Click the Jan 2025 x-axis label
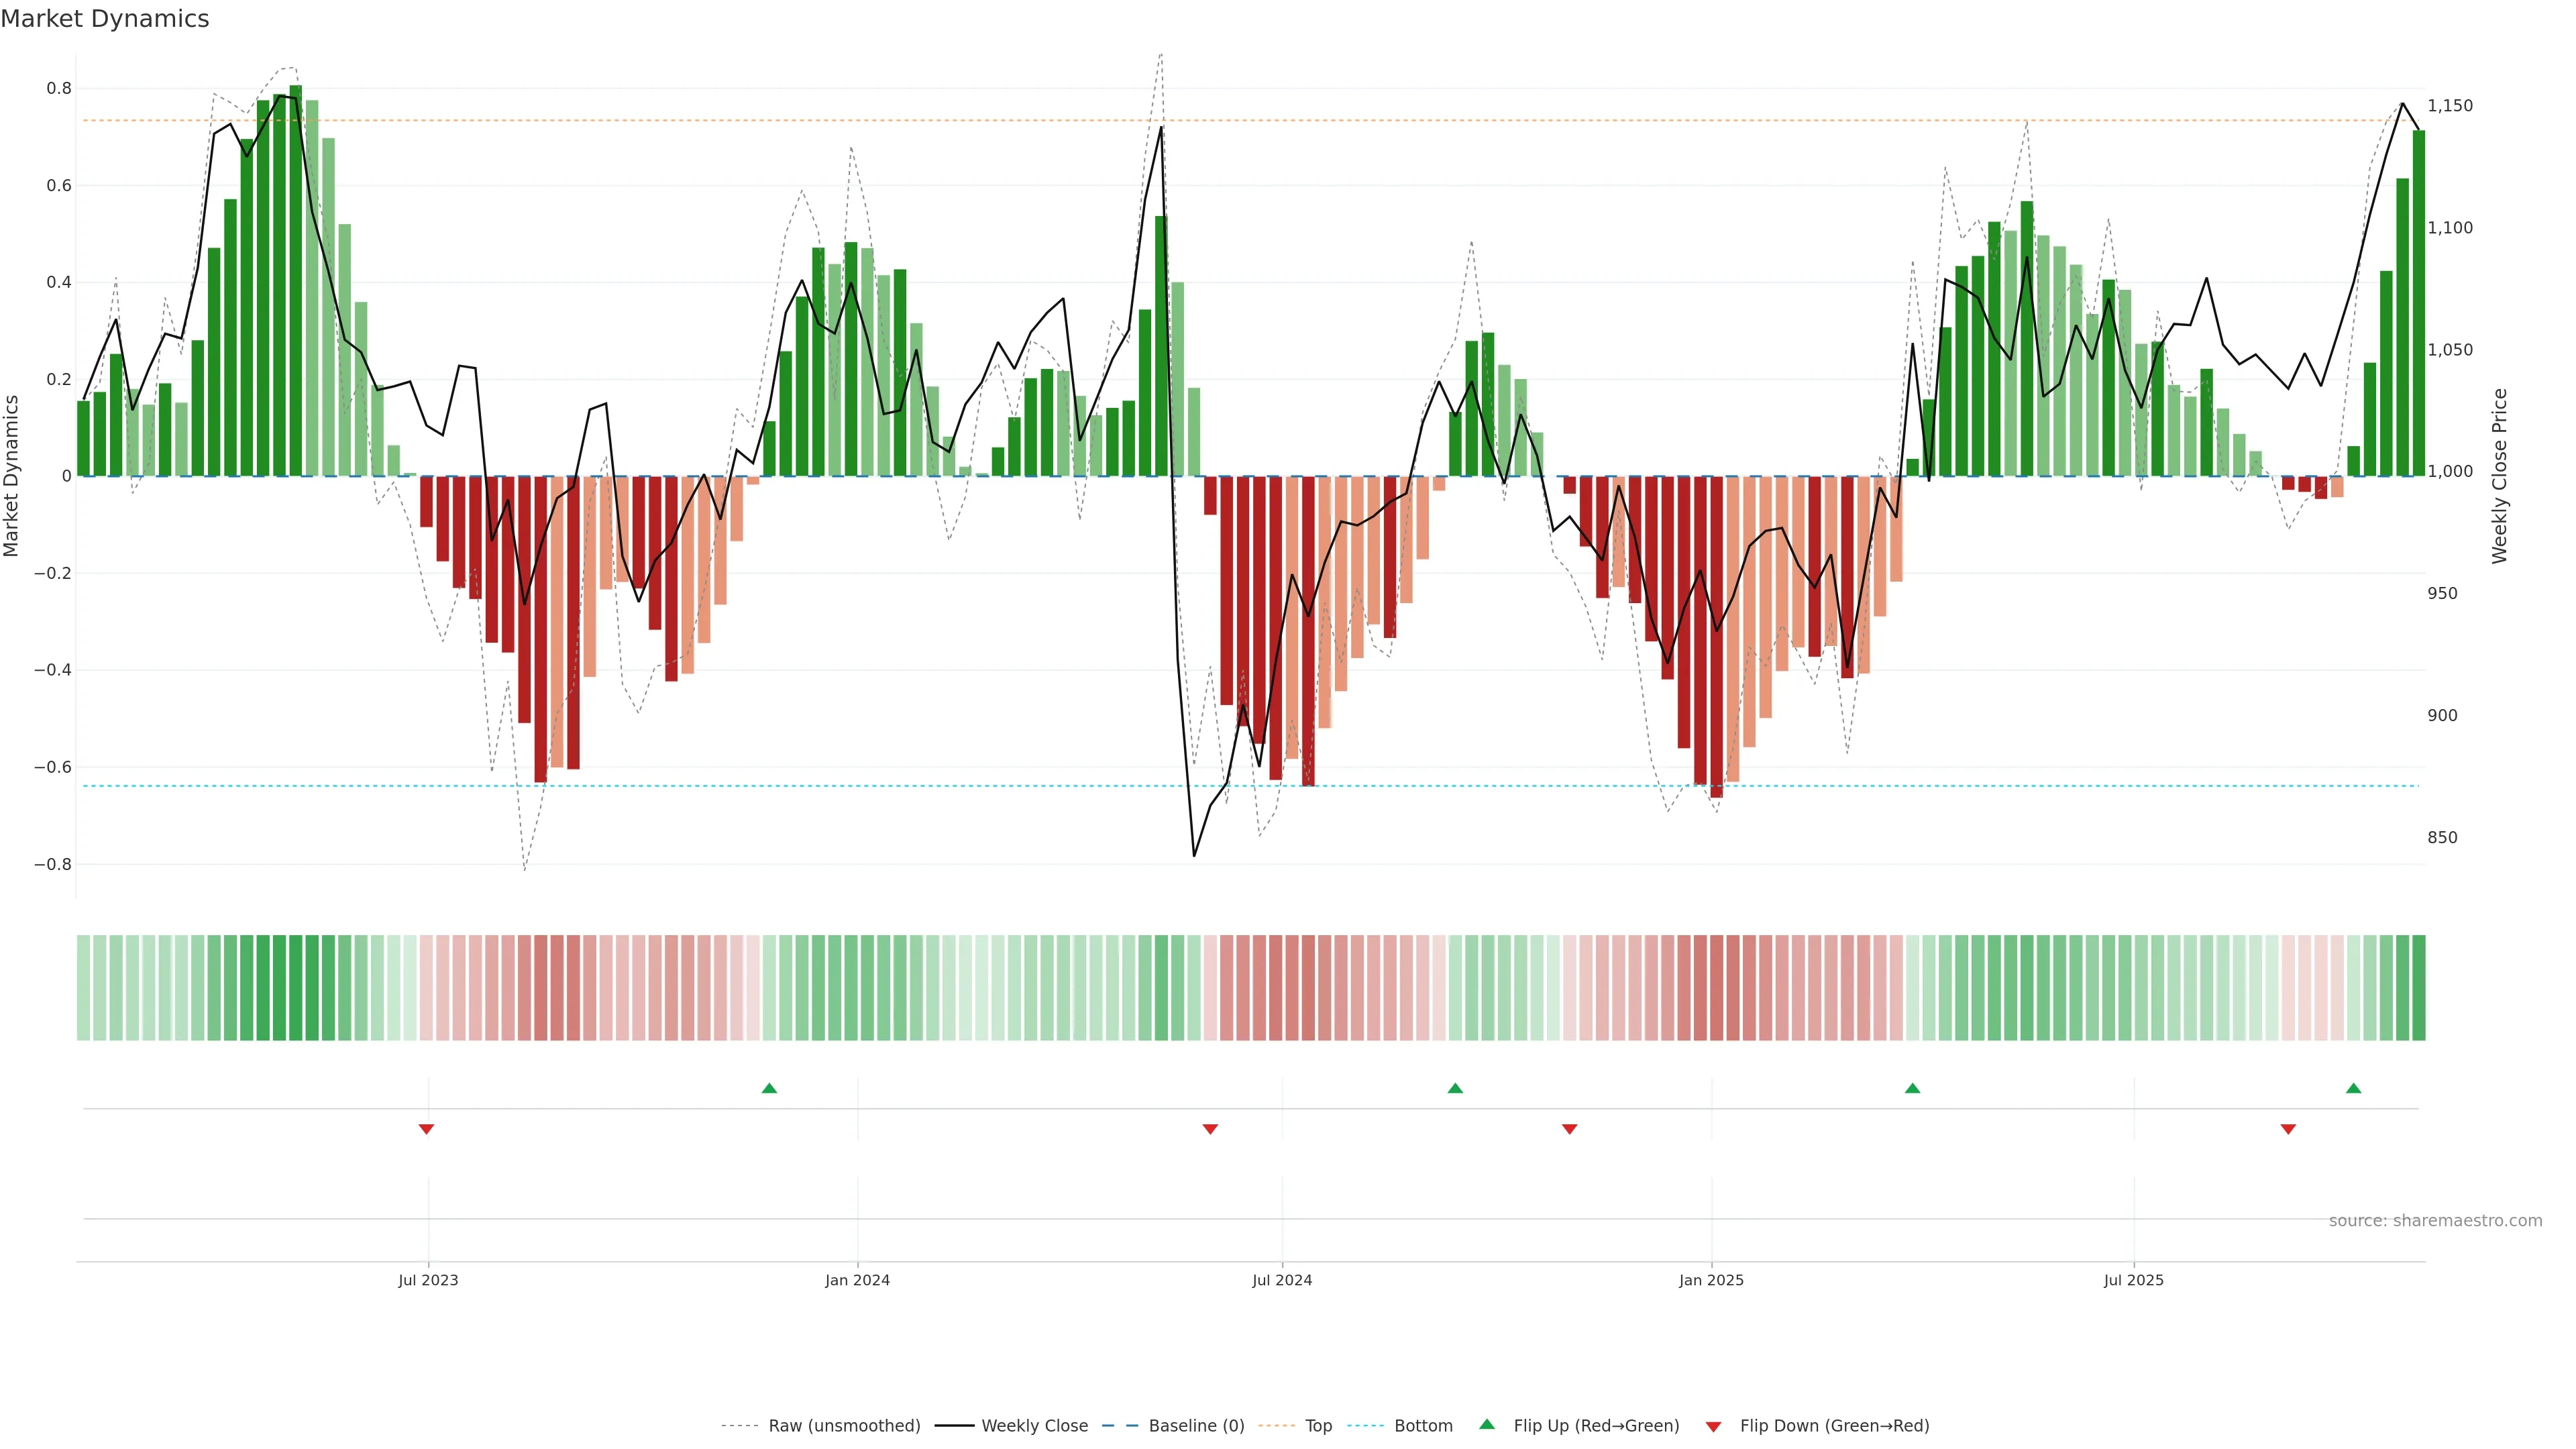Image resolution: width=2576 pixels, height=1449 pixels. pos(1711,1280)
